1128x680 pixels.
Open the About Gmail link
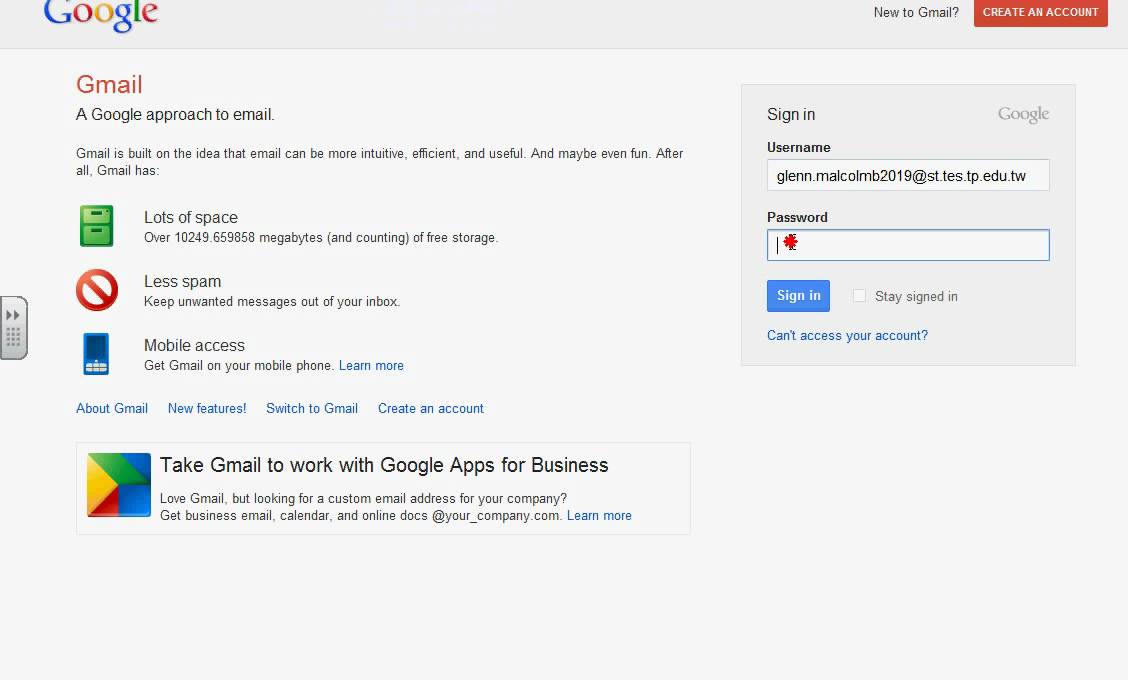click(112, 408)
